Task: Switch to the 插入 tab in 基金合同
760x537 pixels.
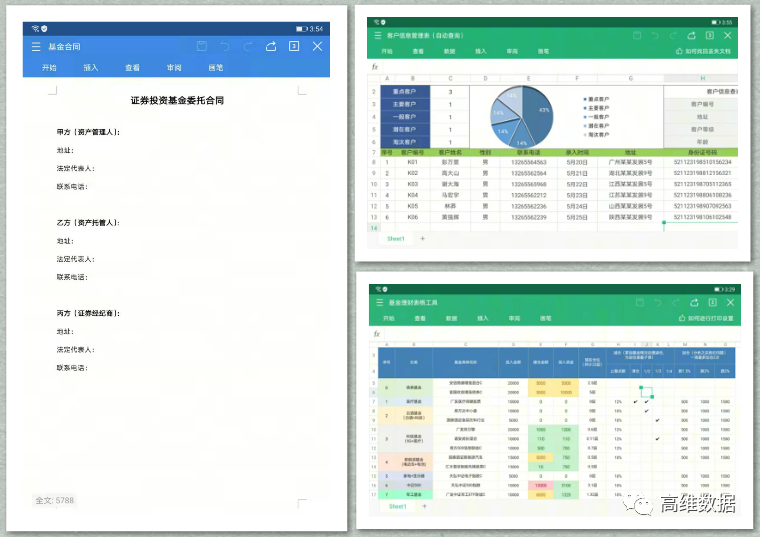Action: [x=91, y=68]
